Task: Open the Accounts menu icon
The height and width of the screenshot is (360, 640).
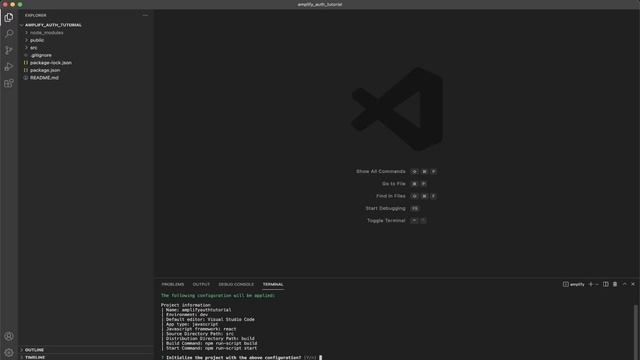Action: [x=9, y=336]
